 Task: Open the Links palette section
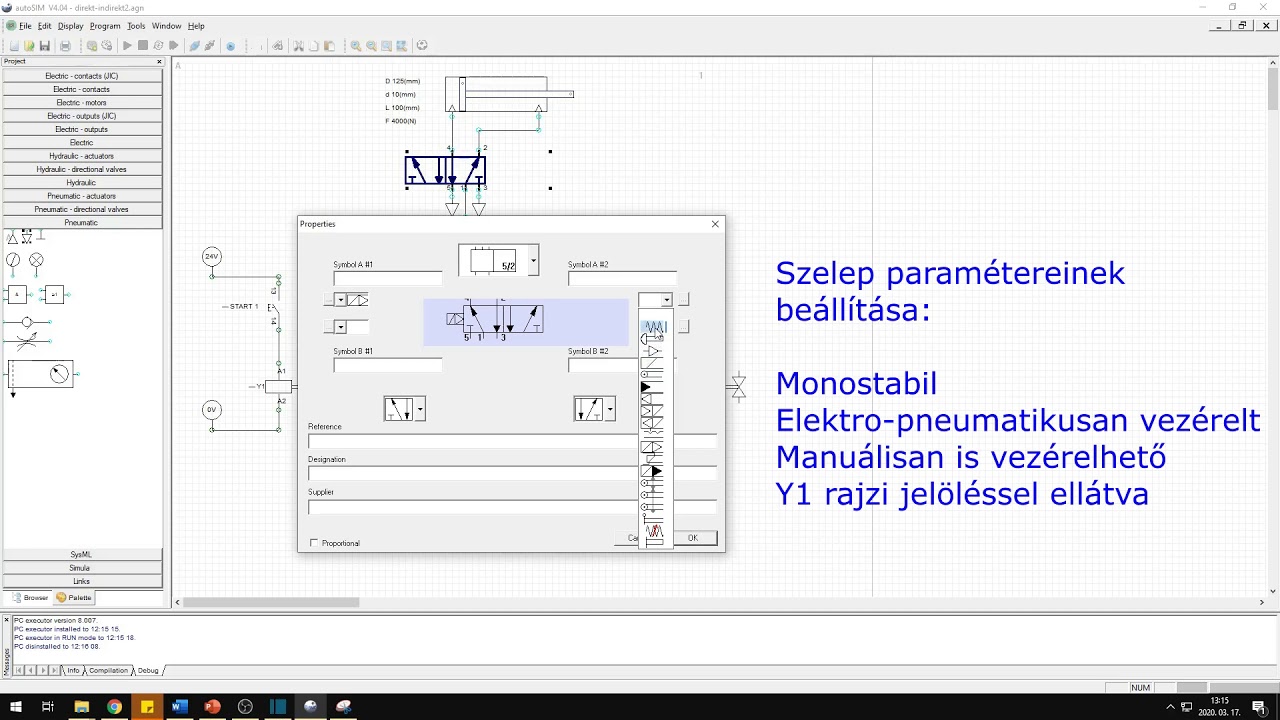coord(82,581)
